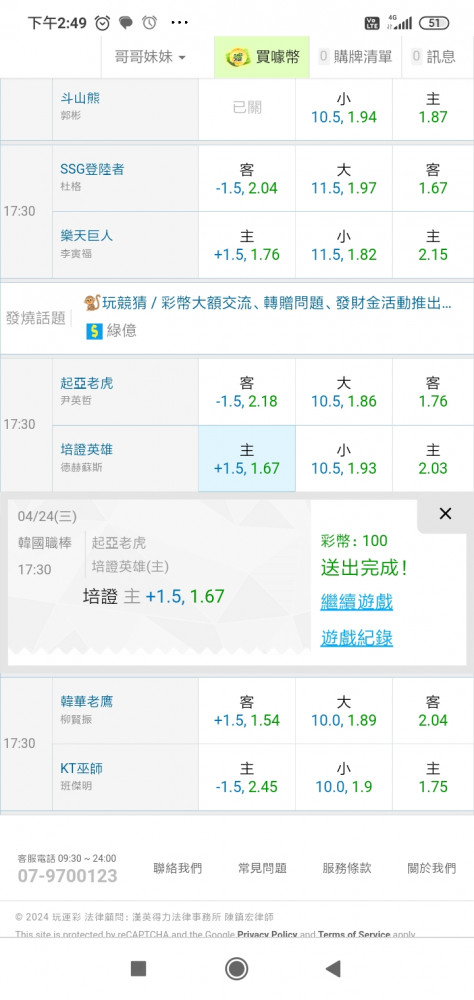Click the 繼續遊戲 link
This screenshot has height=1000, width=474.
coord(357,601)
